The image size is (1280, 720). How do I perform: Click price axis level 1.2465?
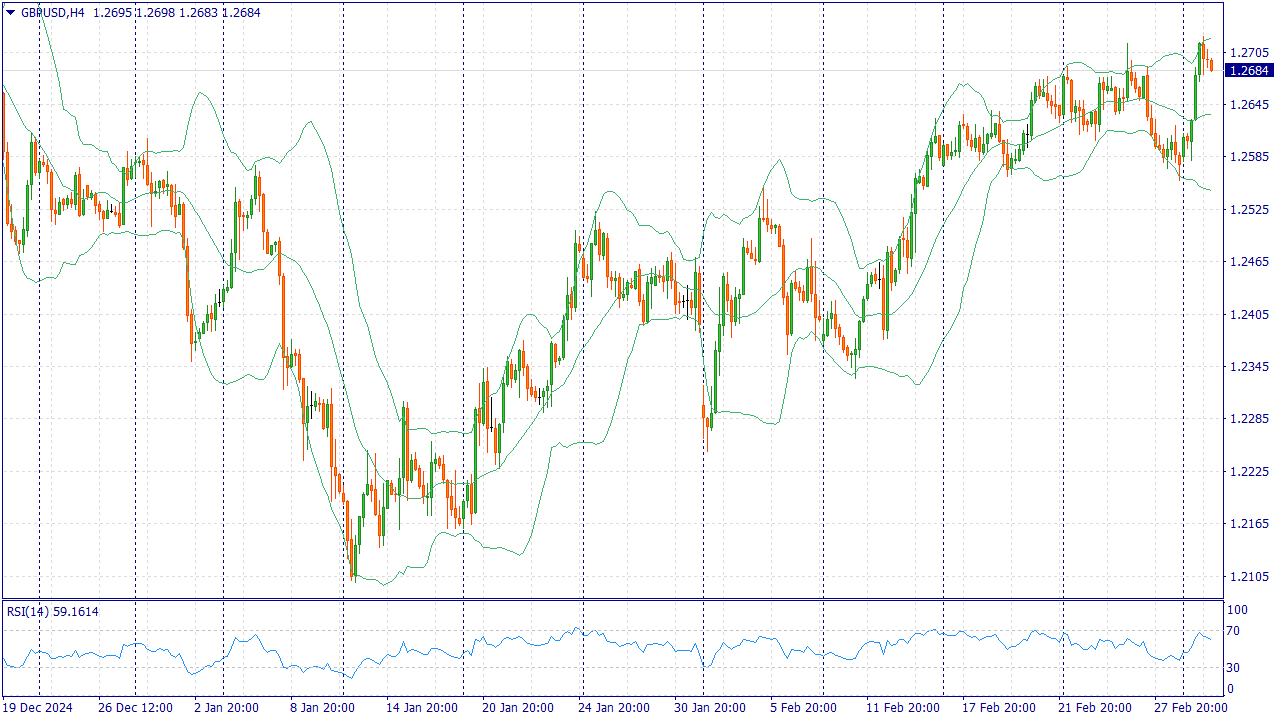1248,262
